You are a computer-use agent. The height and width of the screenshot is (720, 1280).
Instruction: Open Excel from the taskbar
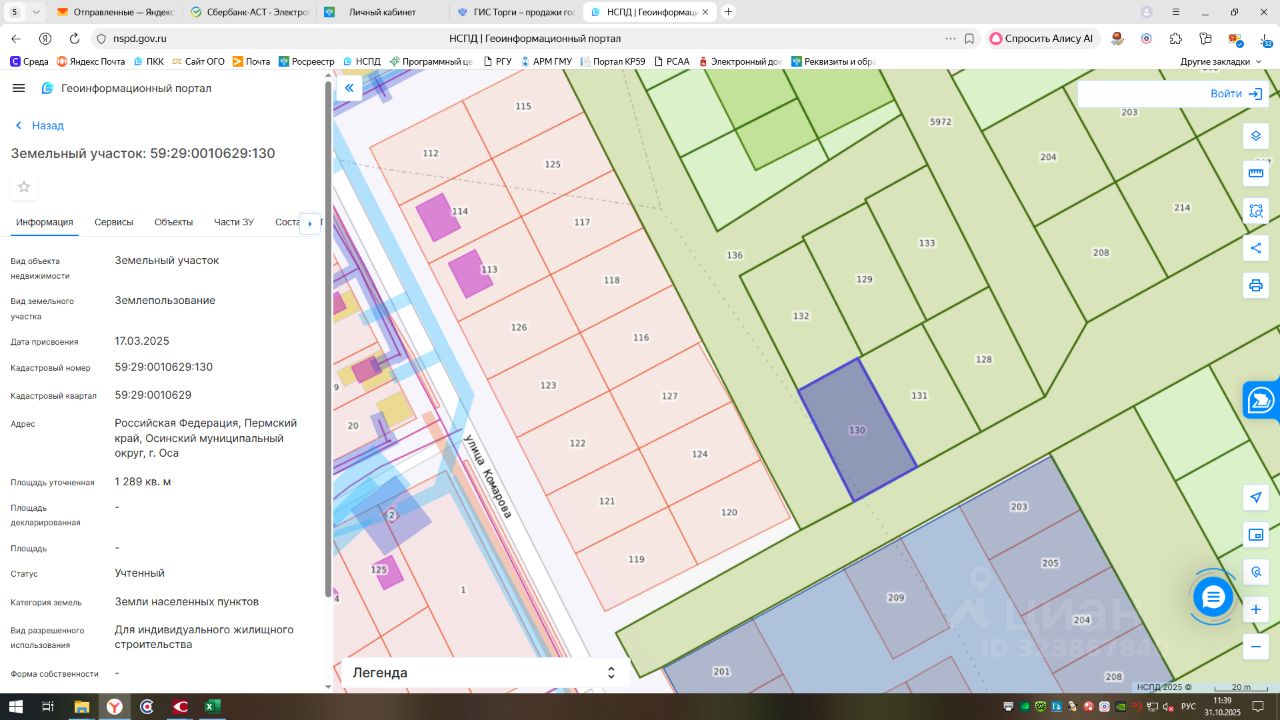(x=212, y=706)
